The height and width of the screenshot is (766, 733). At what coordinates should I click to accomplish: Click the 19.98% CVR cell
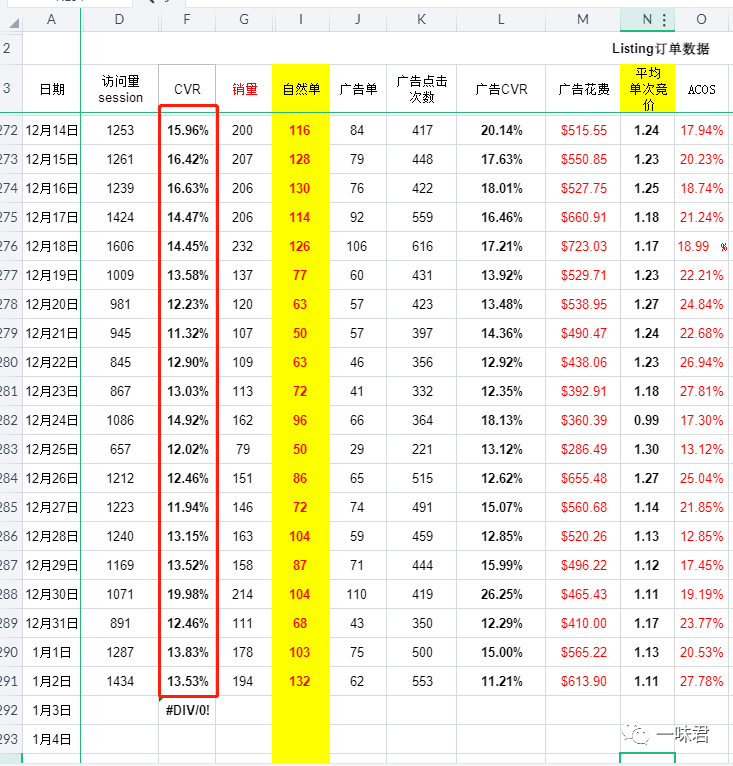(x=187, y=594)
